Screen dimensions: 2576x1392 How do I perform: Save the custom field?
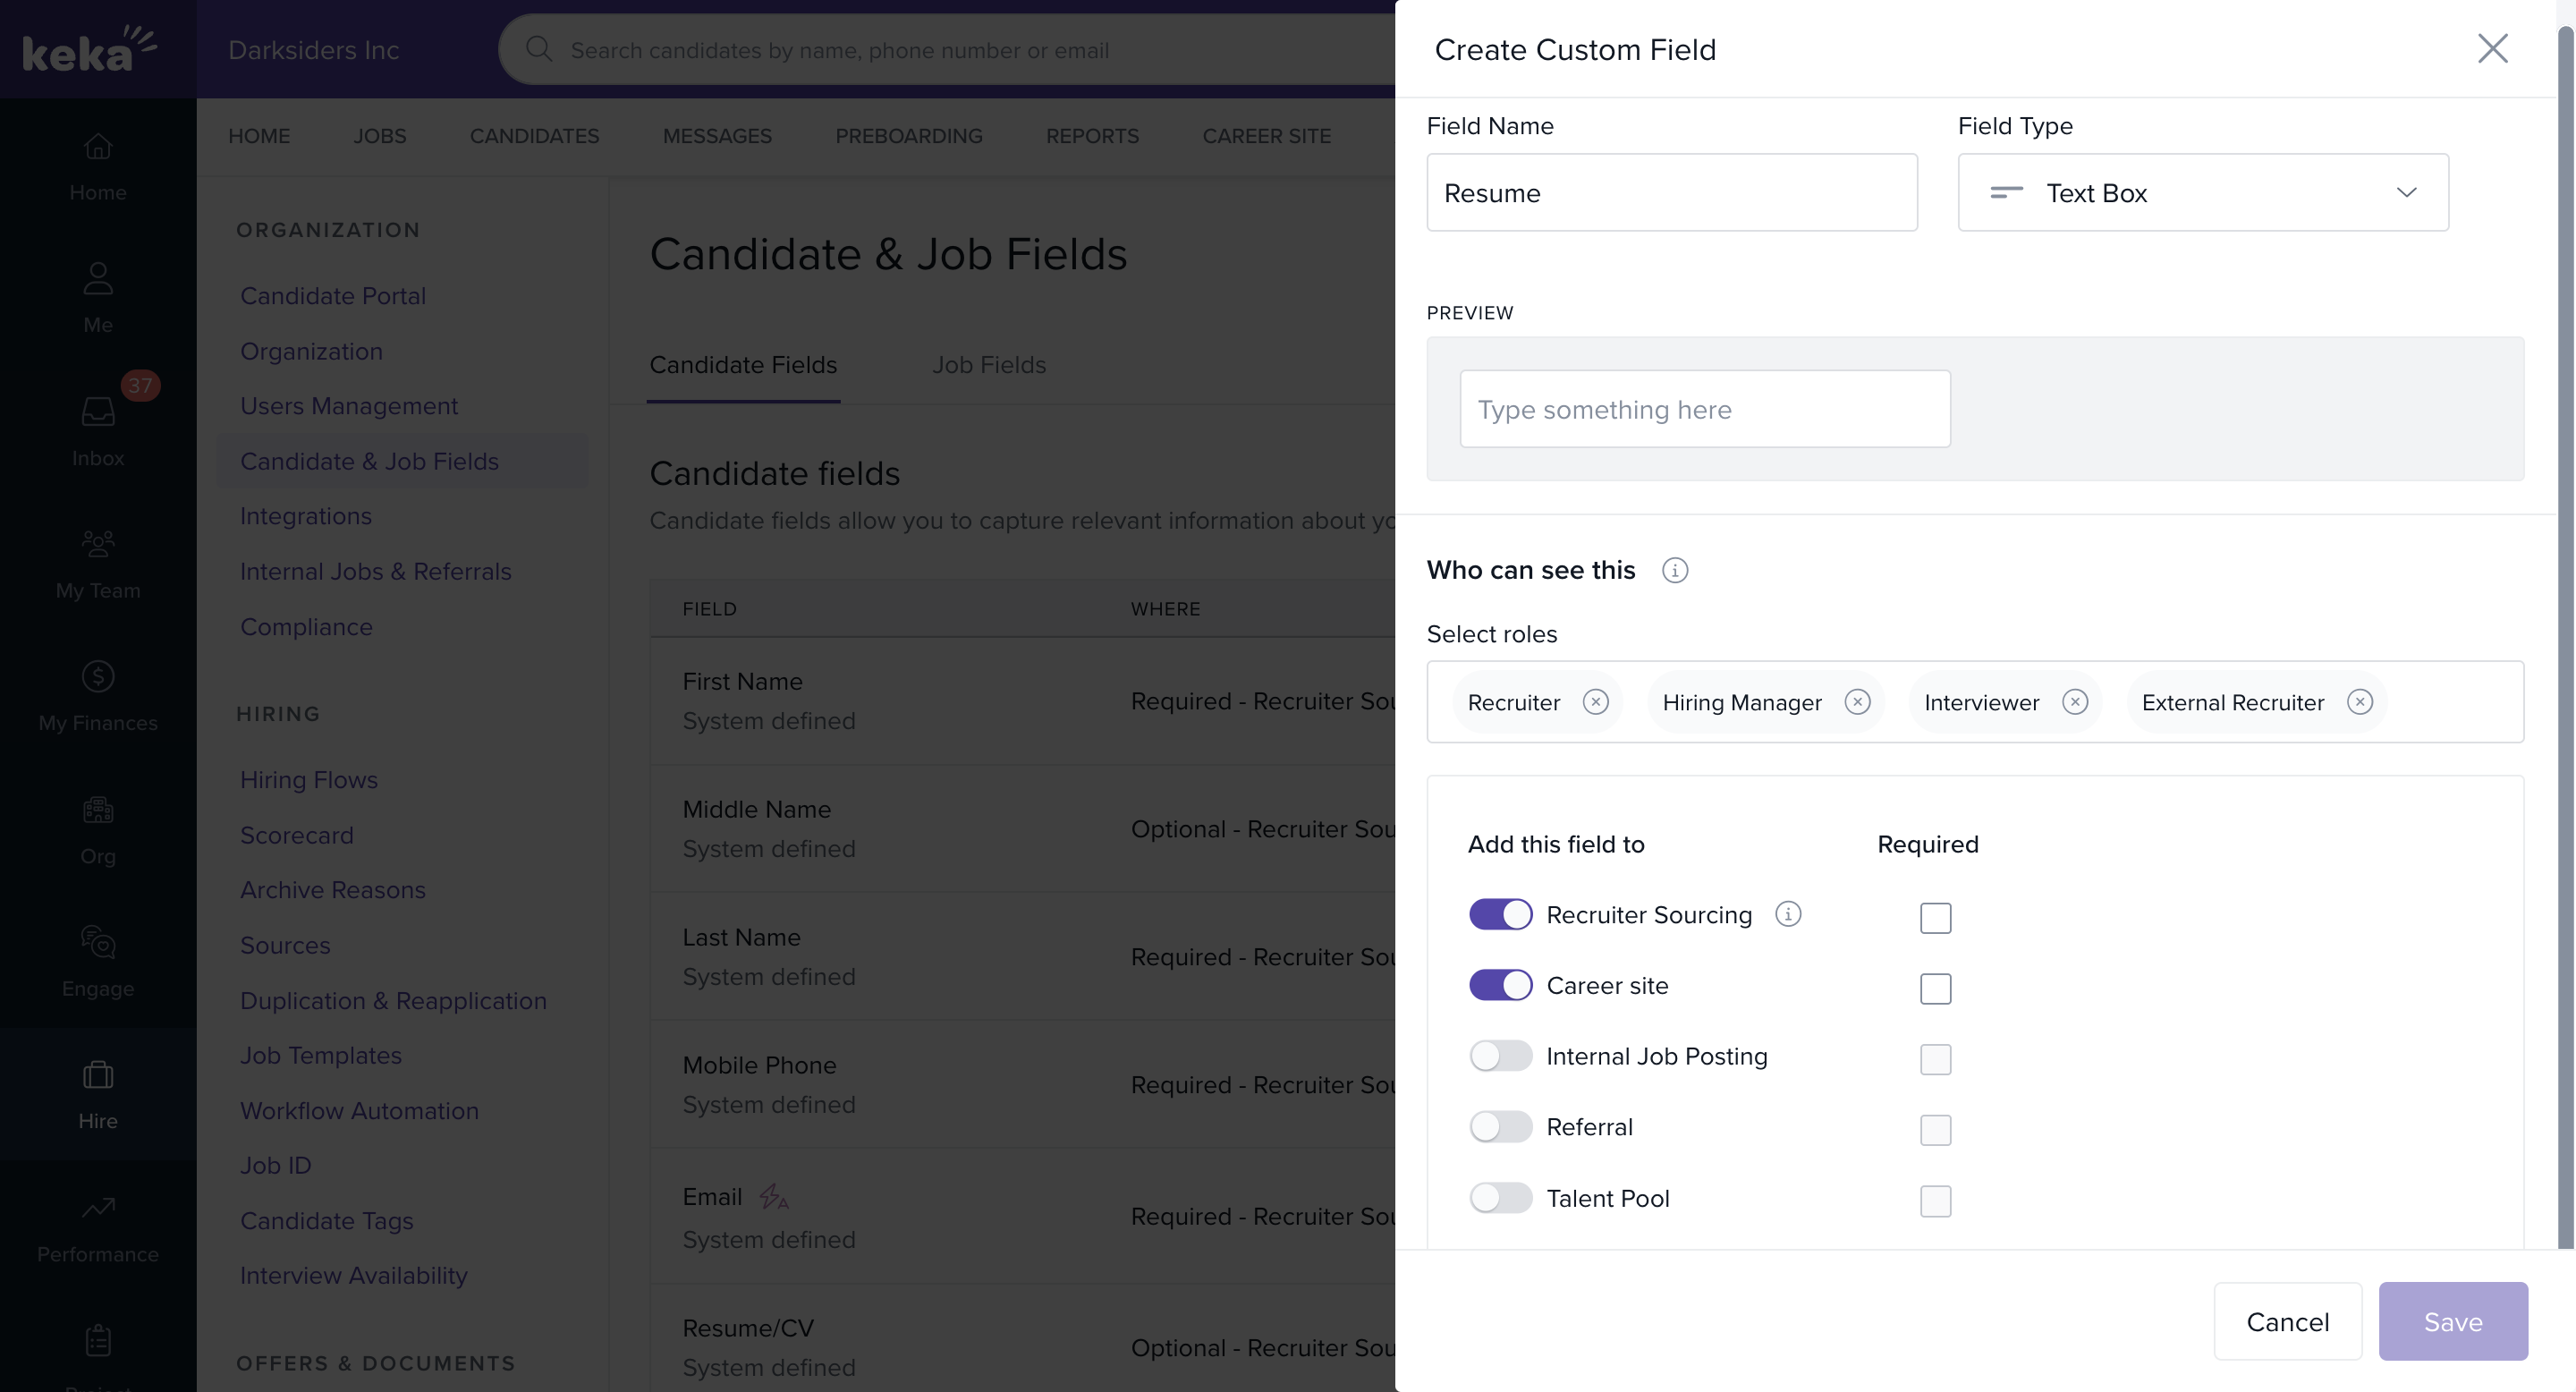click(2452, 1321)
